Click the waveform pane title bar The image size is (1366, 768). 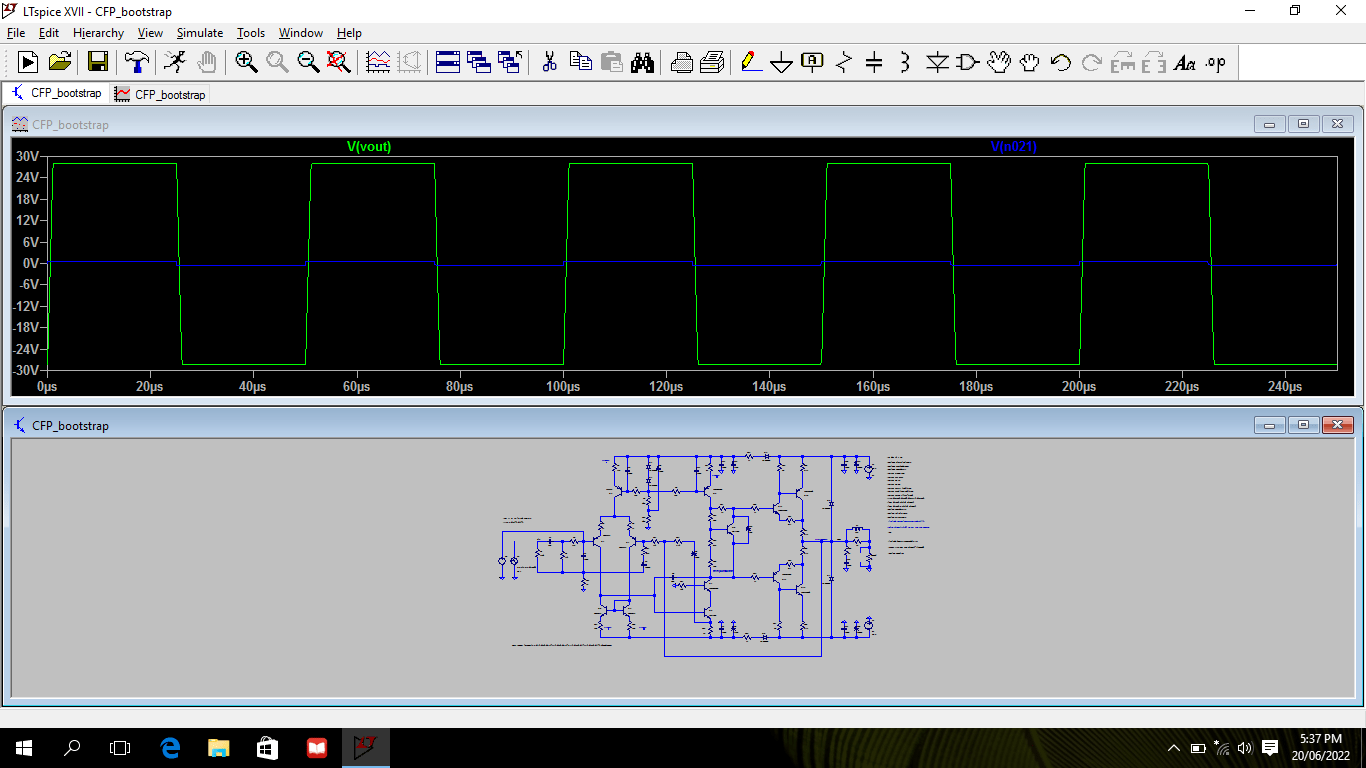pos(683,124)
